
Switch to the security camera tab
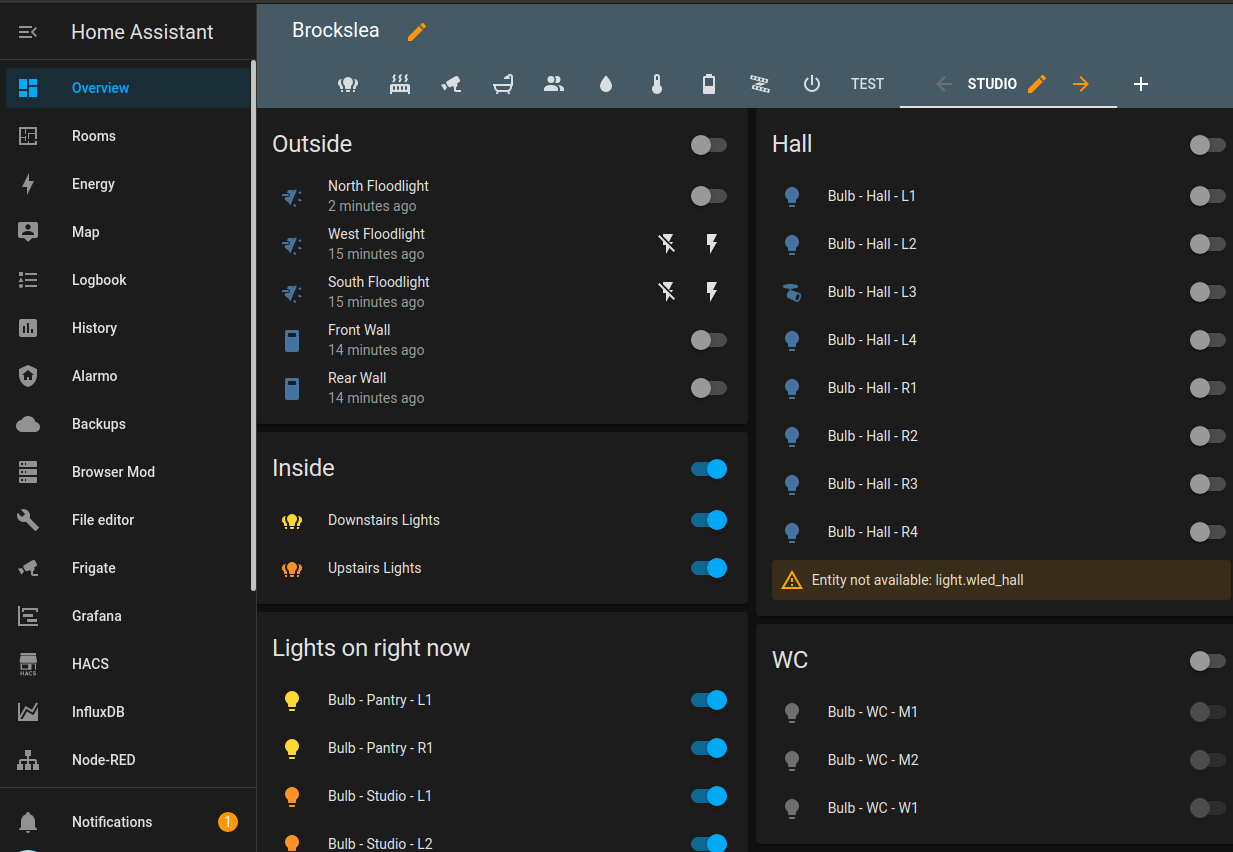coord(452,84)
